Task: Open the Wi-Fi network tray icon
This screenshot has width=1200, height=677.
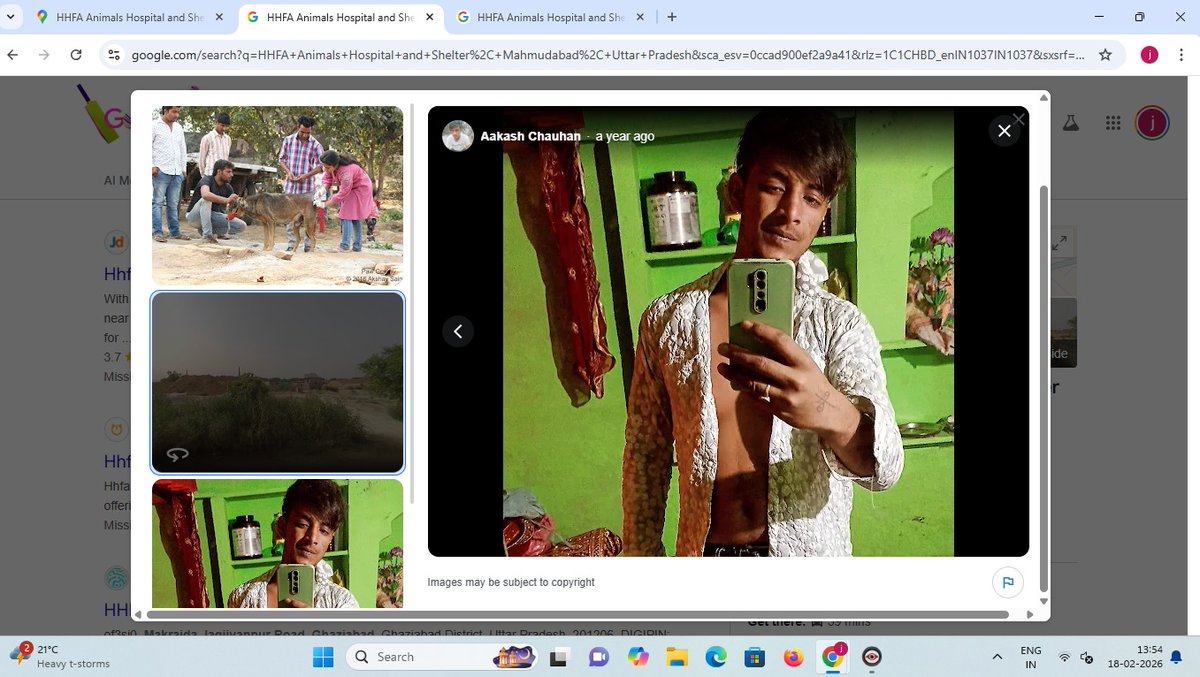Action: [x=1065, y=657]
